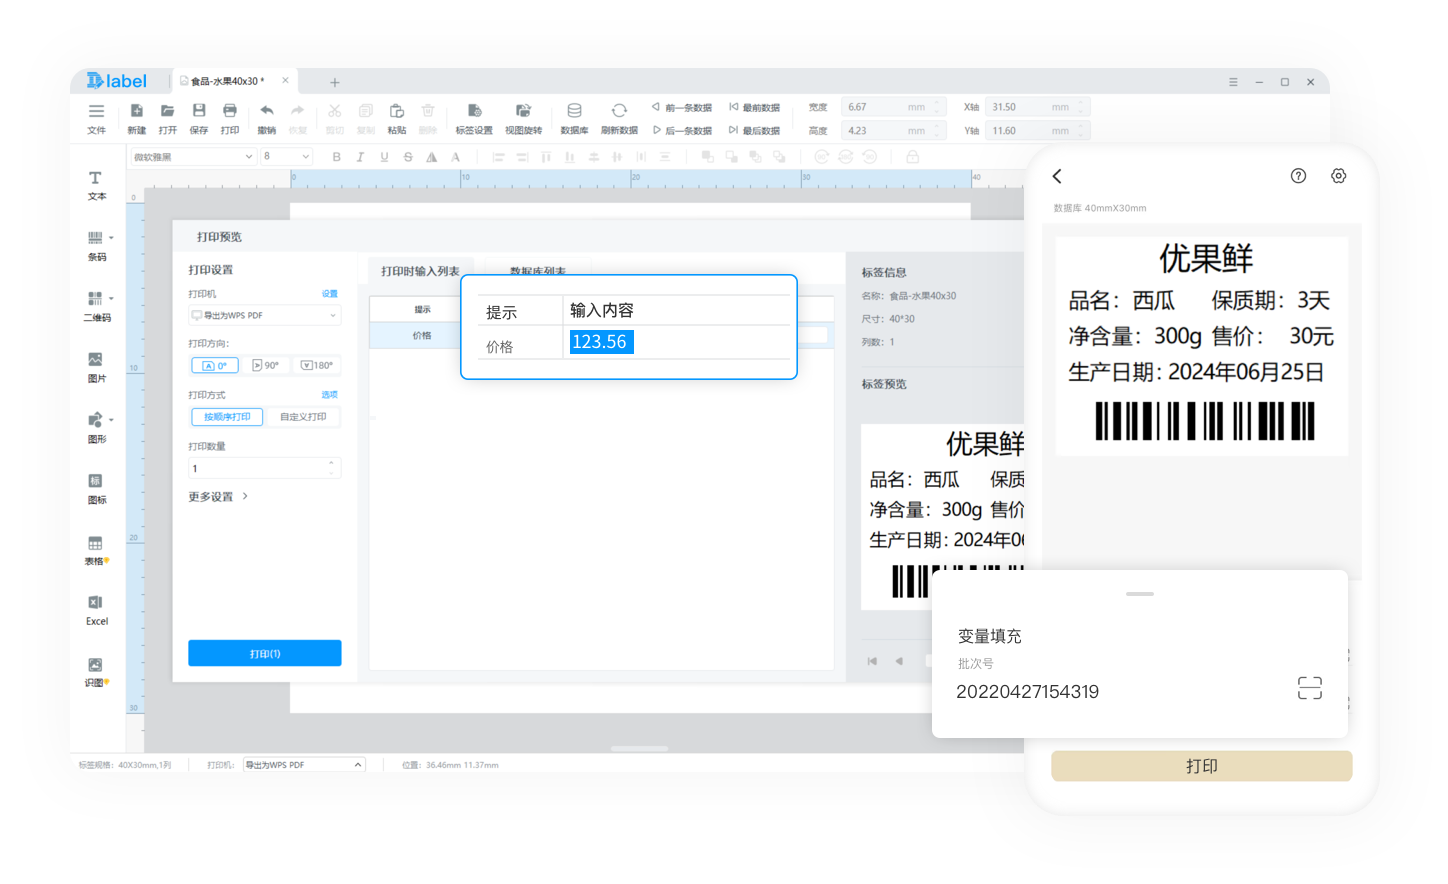Open phone panel settings gear
Viewport: 1448px width, 884px height.
(x=1338, y=176)
